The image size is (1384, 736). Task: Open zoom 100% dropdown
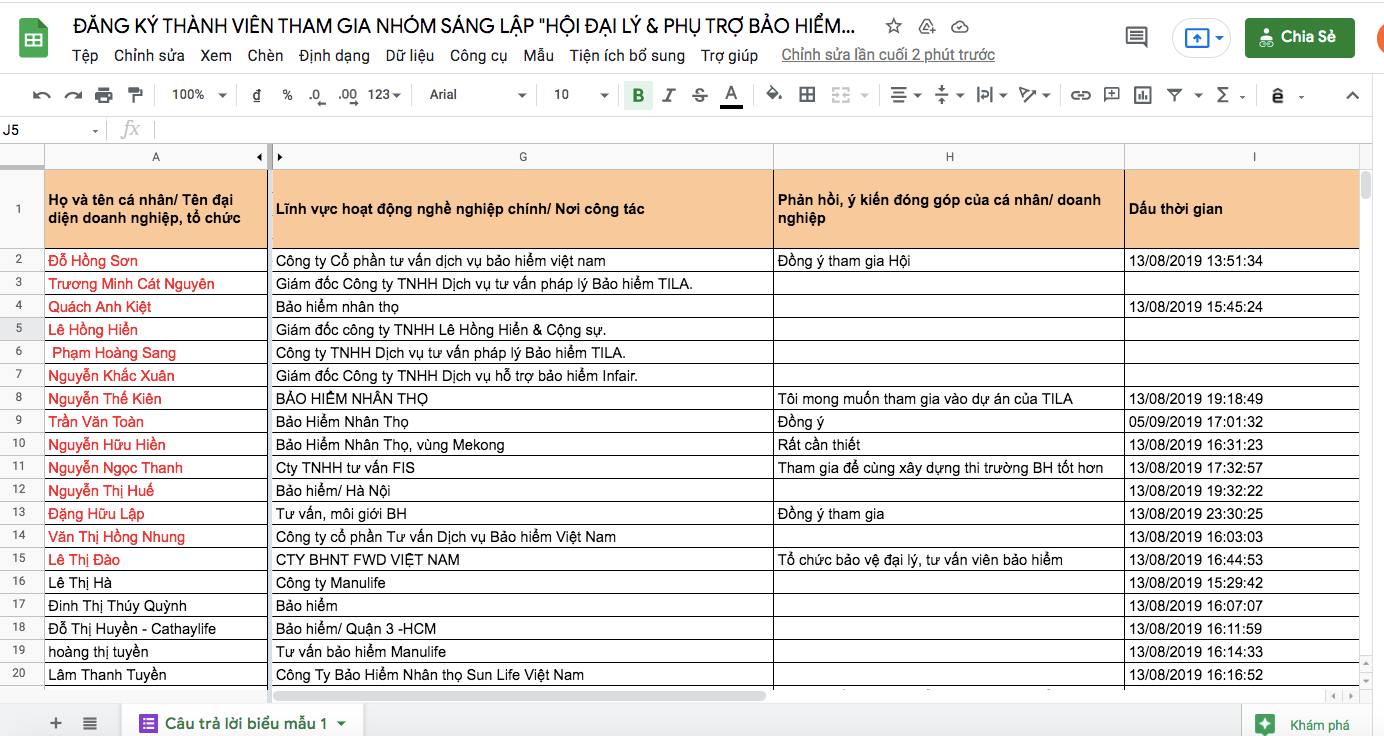(x=200, y=95)
